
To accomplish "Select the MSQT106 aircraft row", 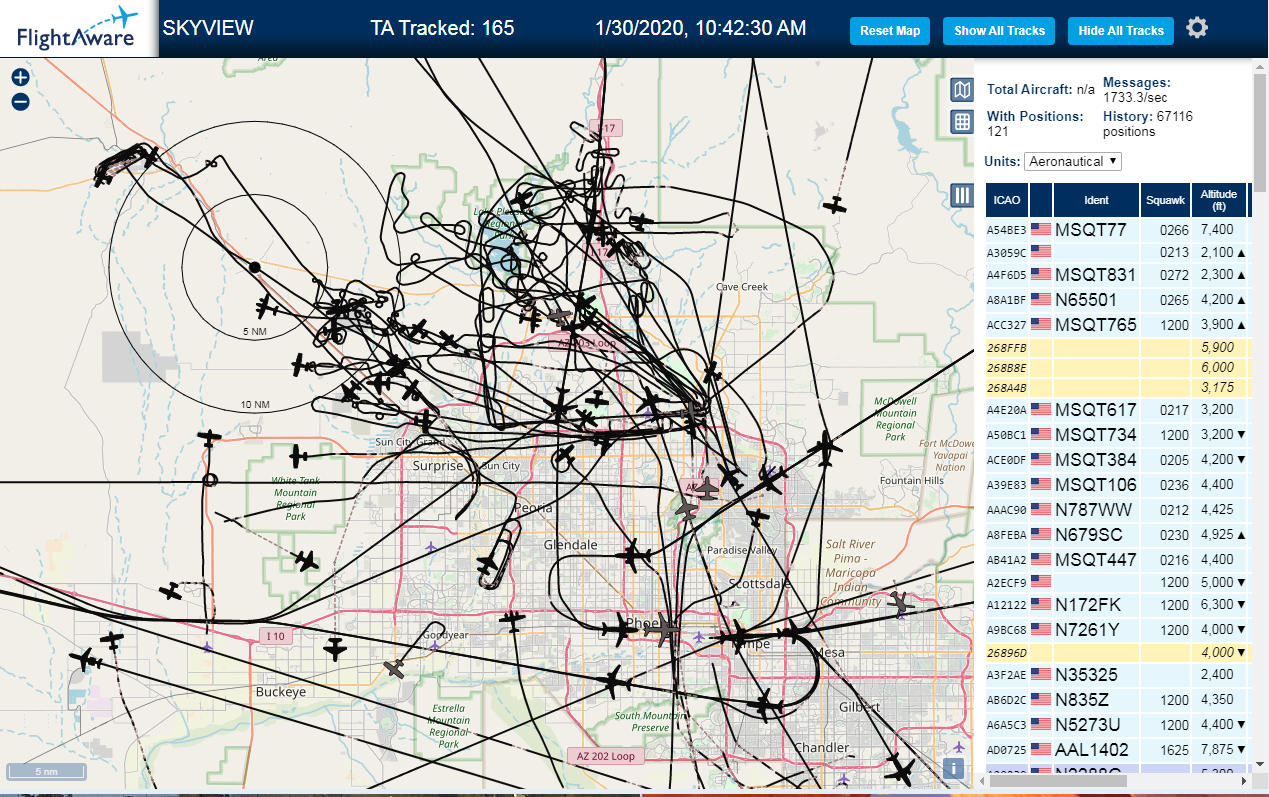I will pos(1117,484).
